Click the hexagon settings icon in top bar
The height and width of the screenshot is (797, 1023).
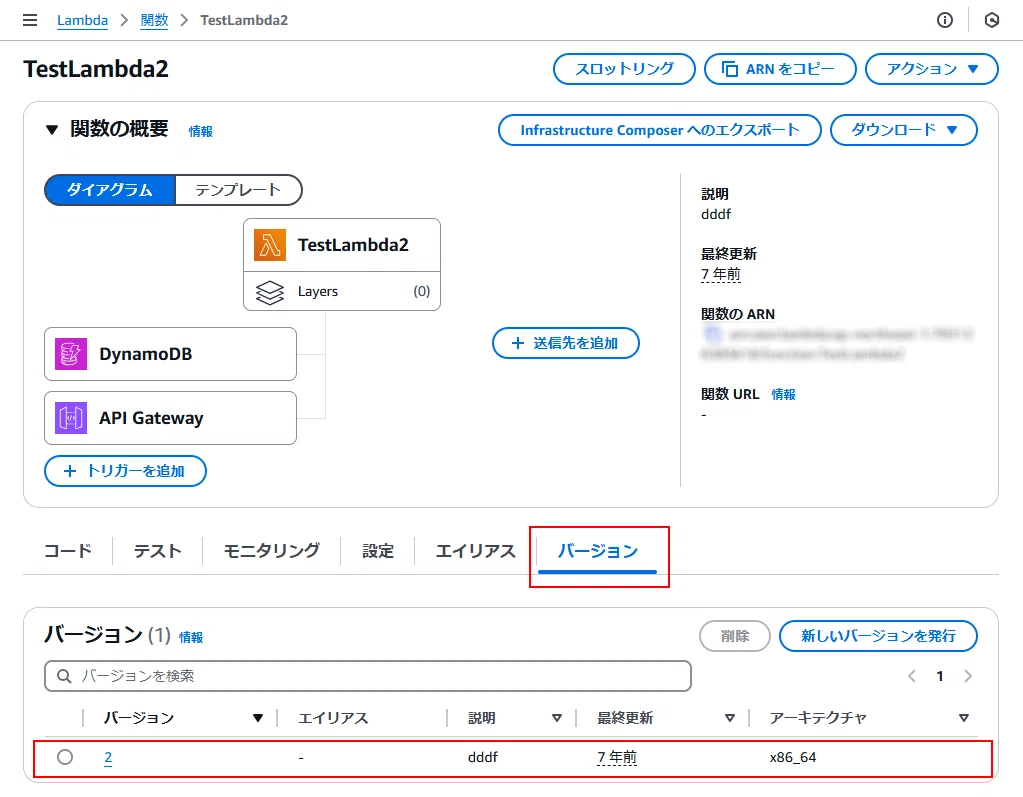point(992,20)
